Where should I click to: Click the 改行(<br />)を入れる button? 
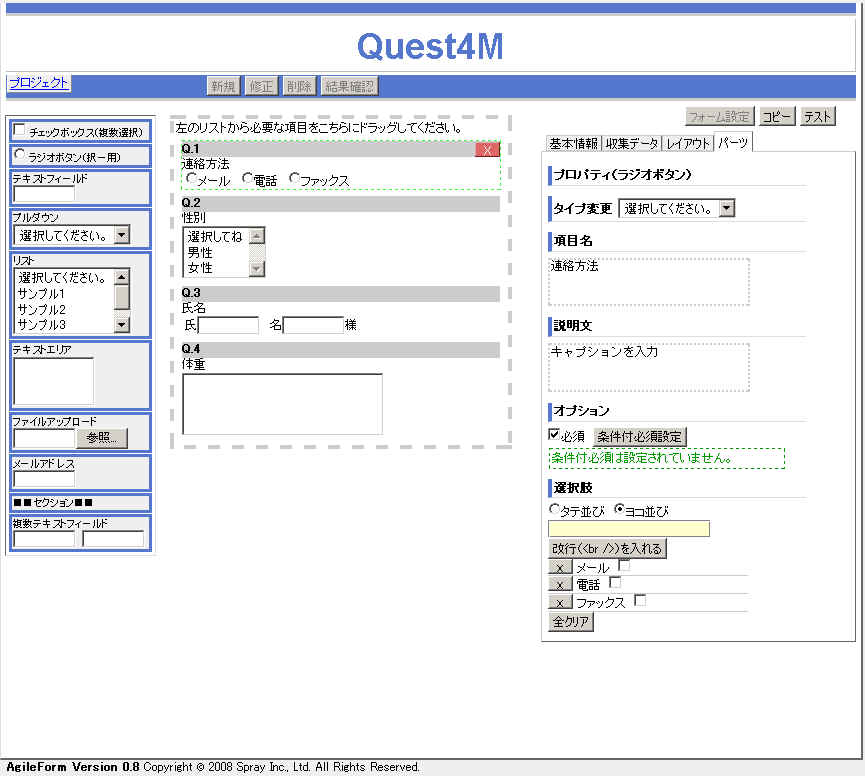[607, 548]
